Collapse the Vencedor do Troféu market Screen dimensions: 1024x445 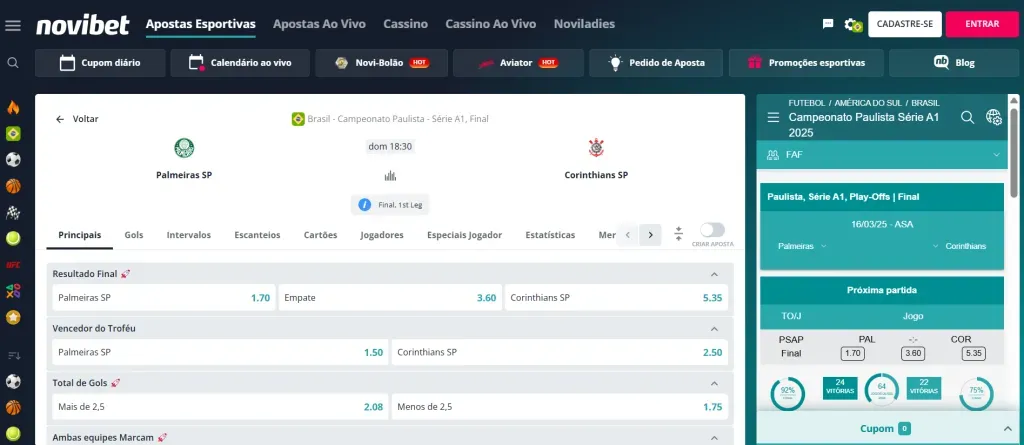pos(714,329)
